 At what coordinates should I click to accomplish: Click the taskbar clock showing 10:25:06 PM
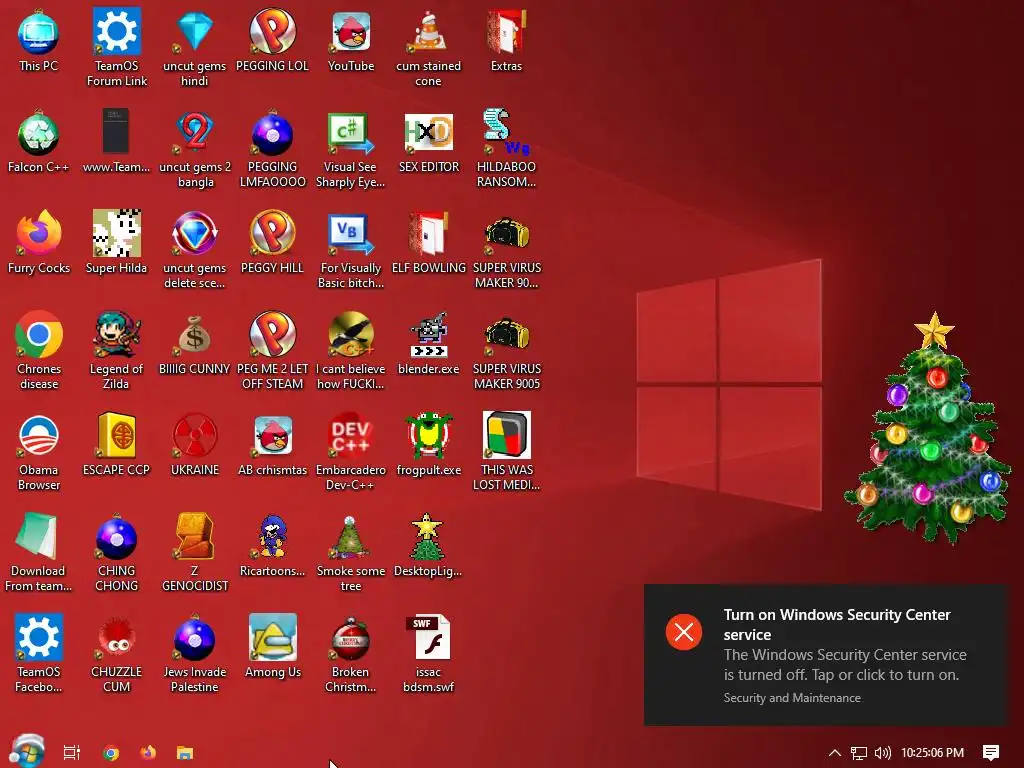pos(932,753)
